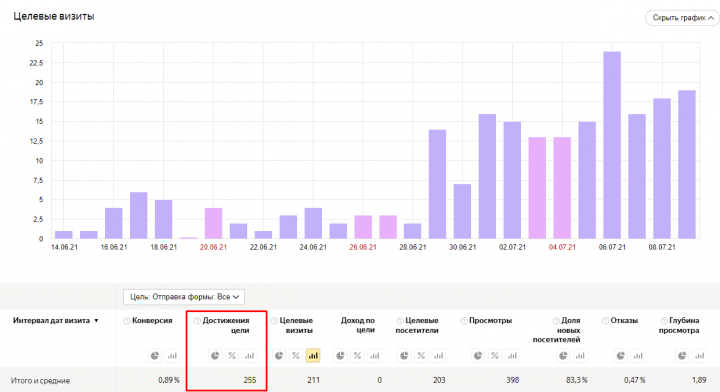Show pie chart for Отказы column
Viewport: 720px width, 392px height.
(x=621, y=356)
